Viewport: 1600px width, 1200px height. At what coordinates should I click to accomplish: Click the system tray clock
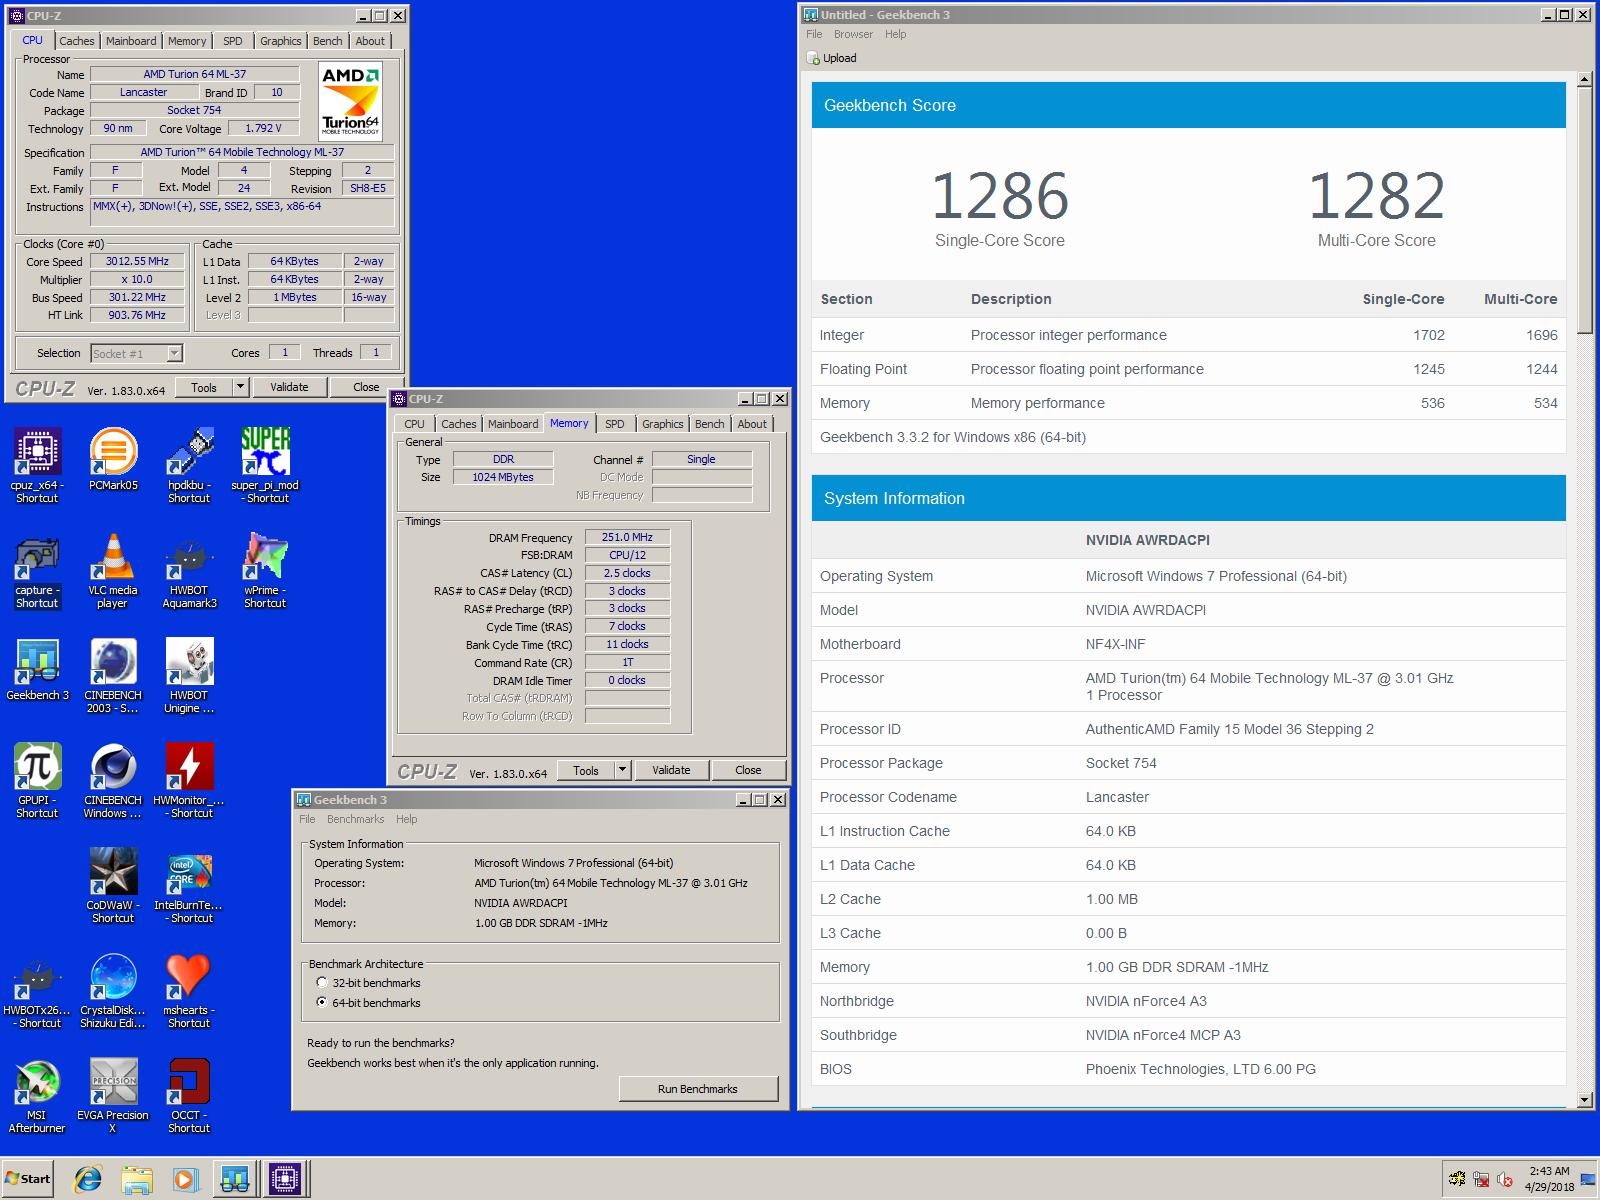pos(1549,1179)
